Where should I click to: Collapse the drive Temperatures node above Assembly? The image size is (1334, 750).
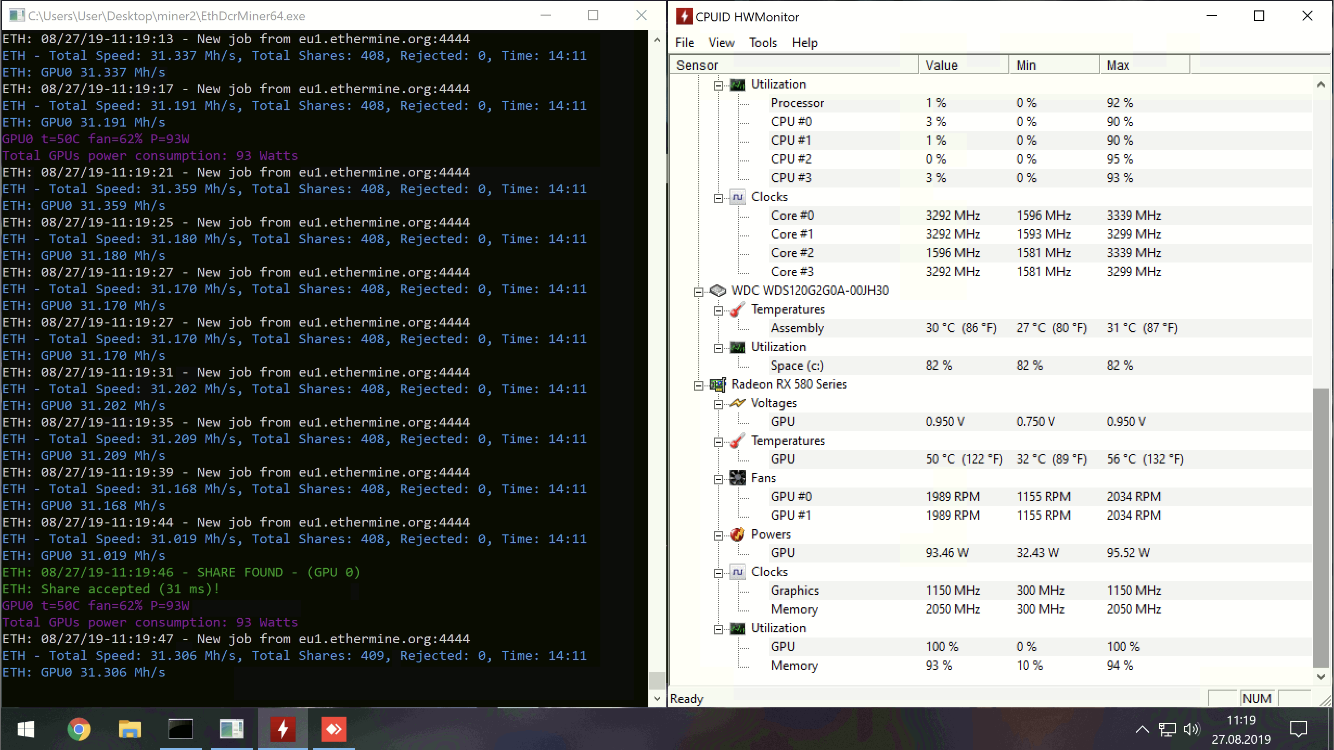tap(718, 310)
